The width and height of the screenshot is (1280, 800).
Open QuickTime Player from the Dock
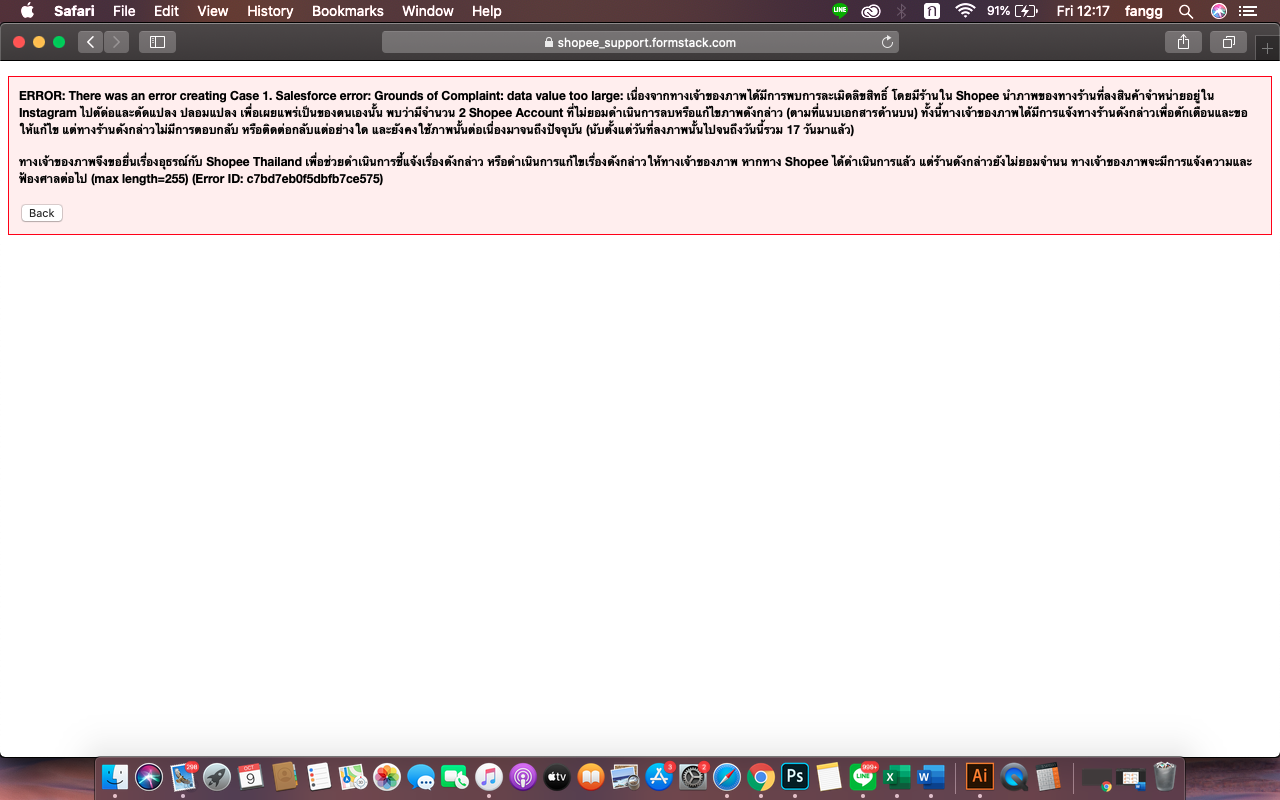coord(1014,776)
